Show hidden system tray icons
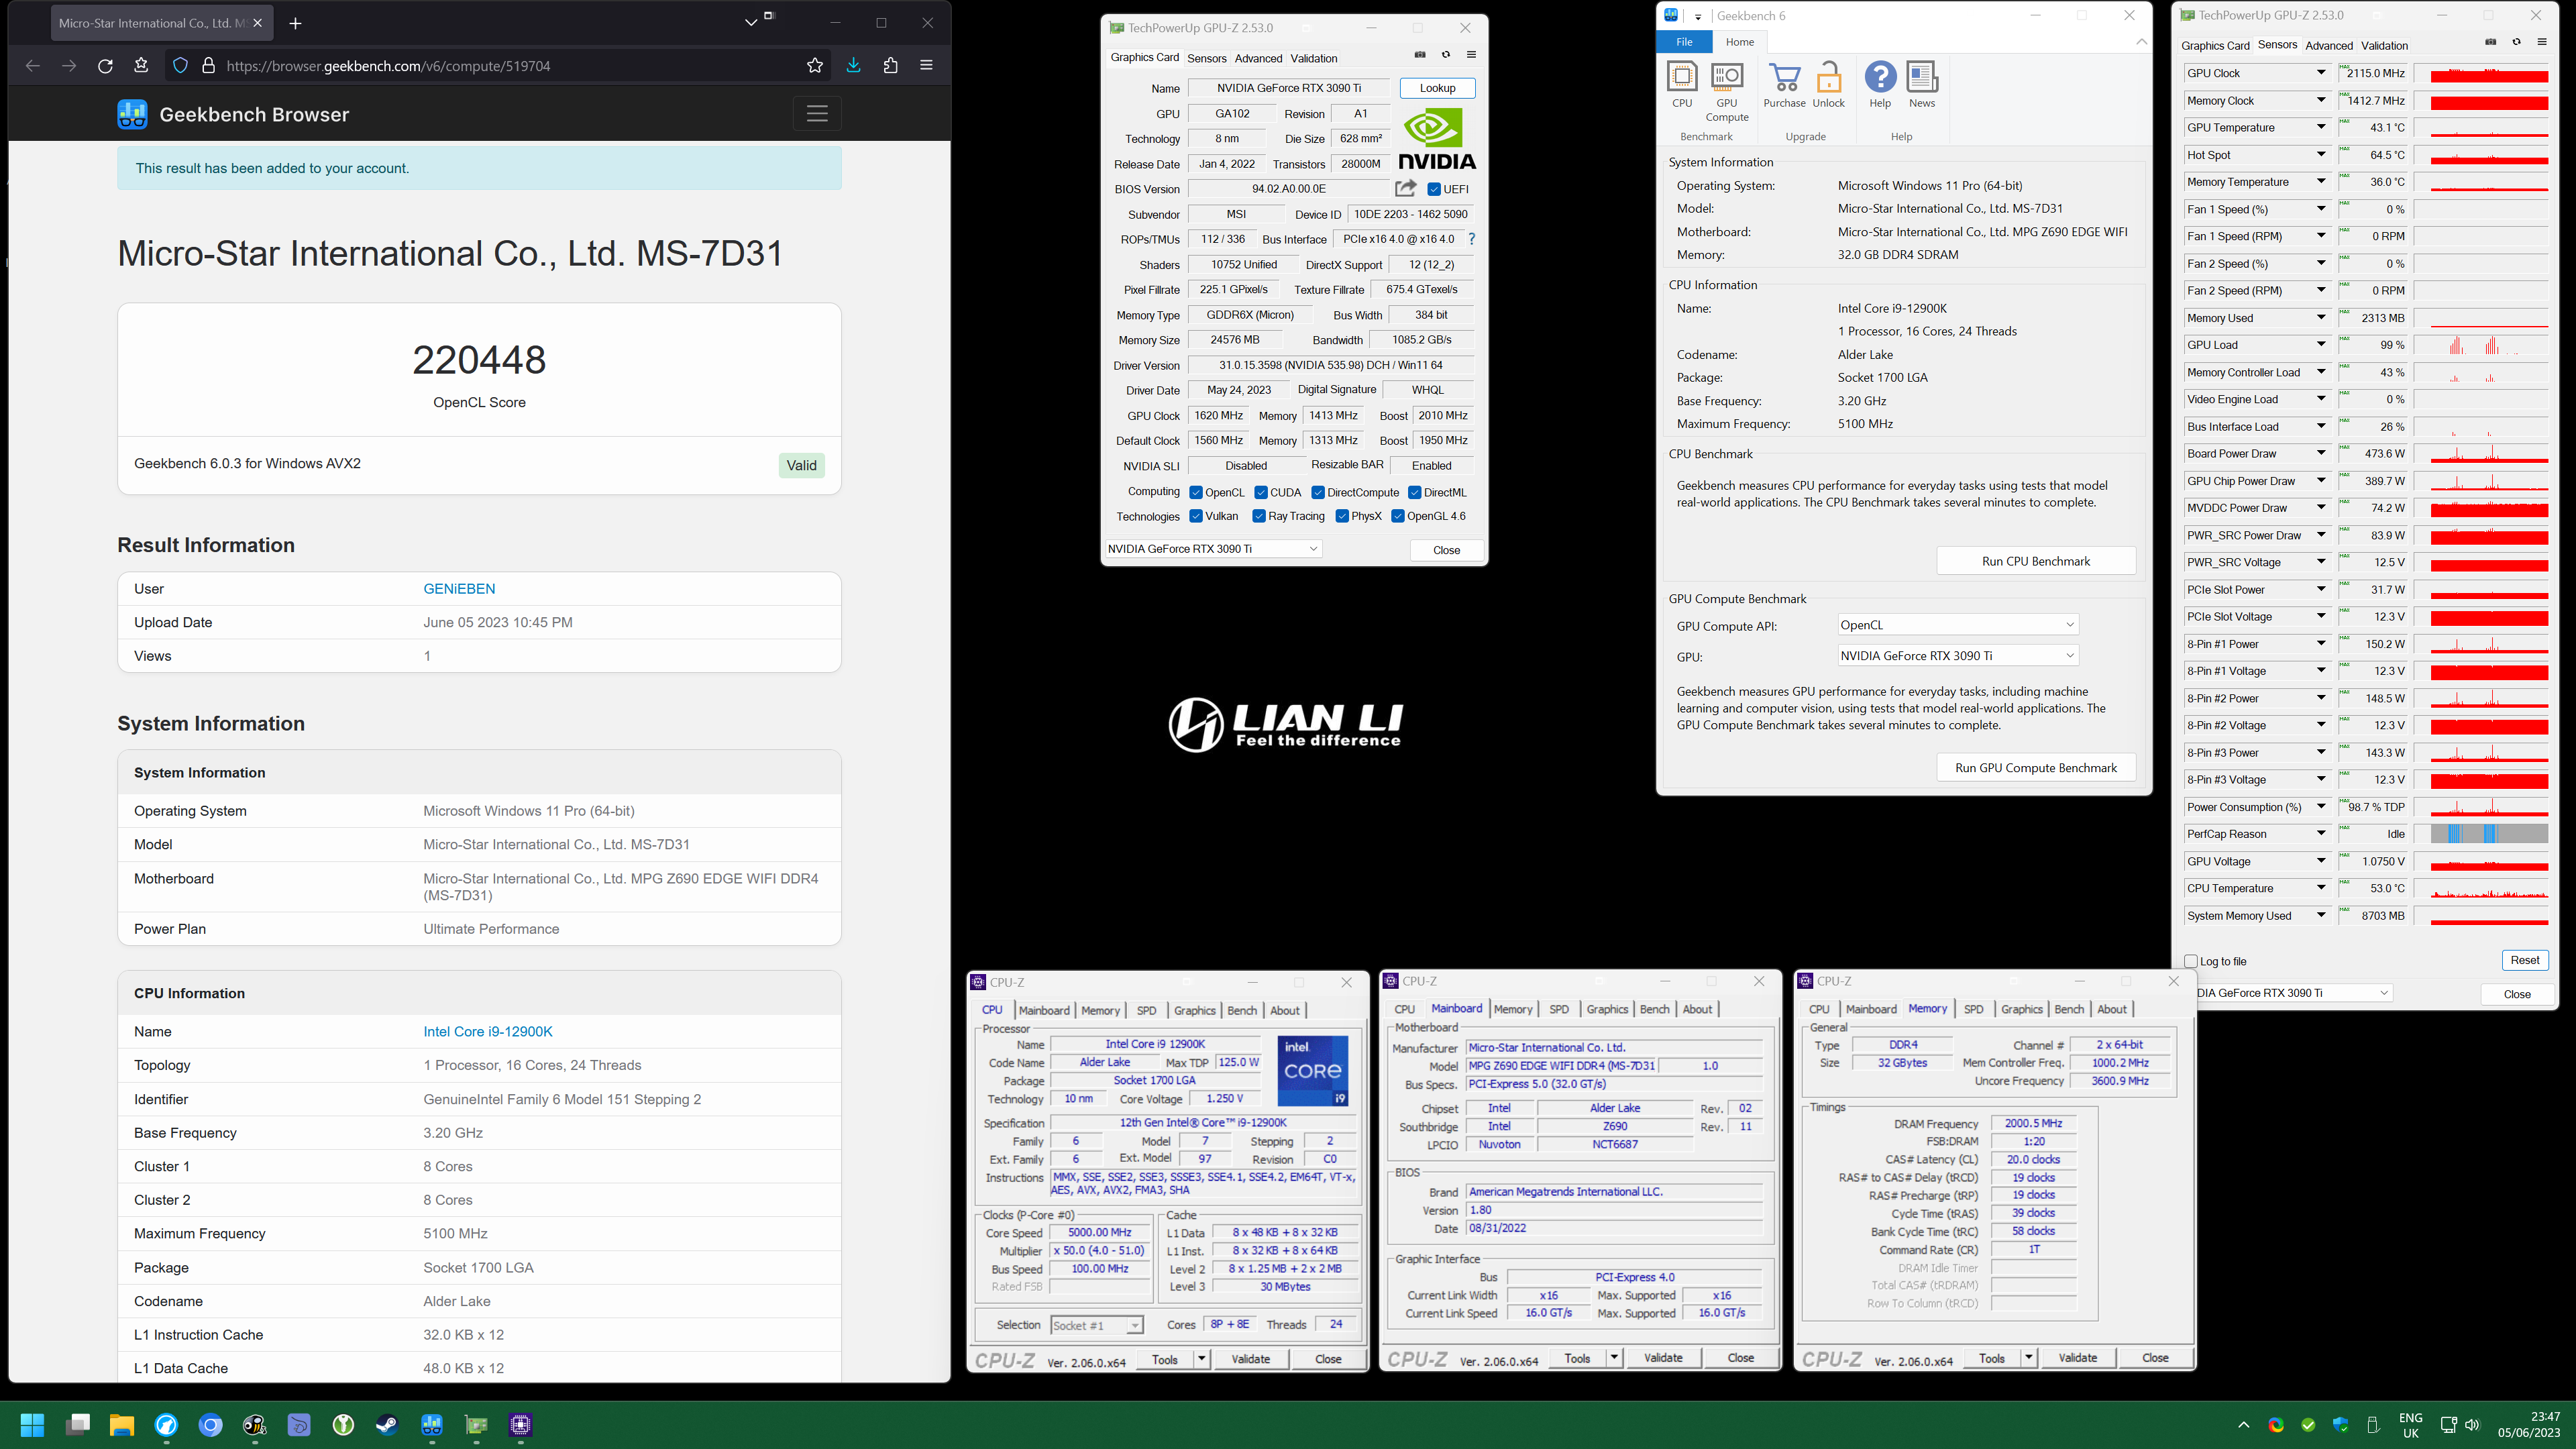Screen dimensions: 2576x1449 [x=2243, y=1425]
